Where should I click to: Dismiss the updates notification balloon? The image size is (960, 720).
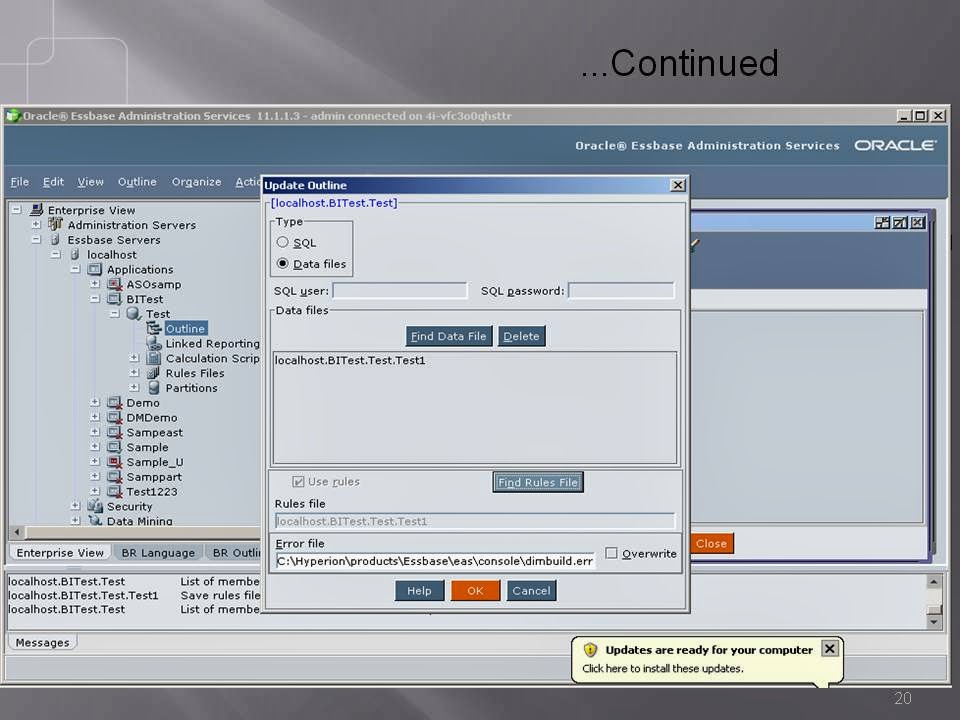829,648
